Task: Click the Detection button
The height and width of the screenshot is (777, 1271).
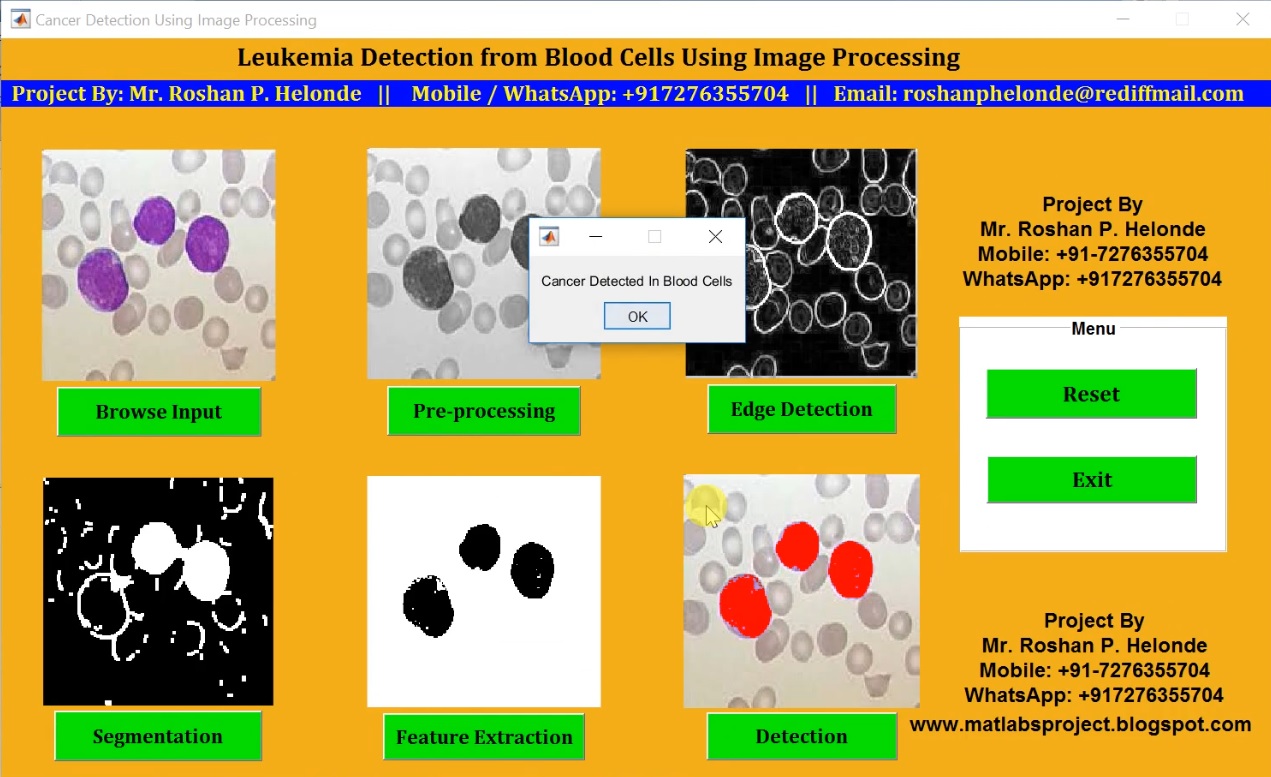Action: 800,736
